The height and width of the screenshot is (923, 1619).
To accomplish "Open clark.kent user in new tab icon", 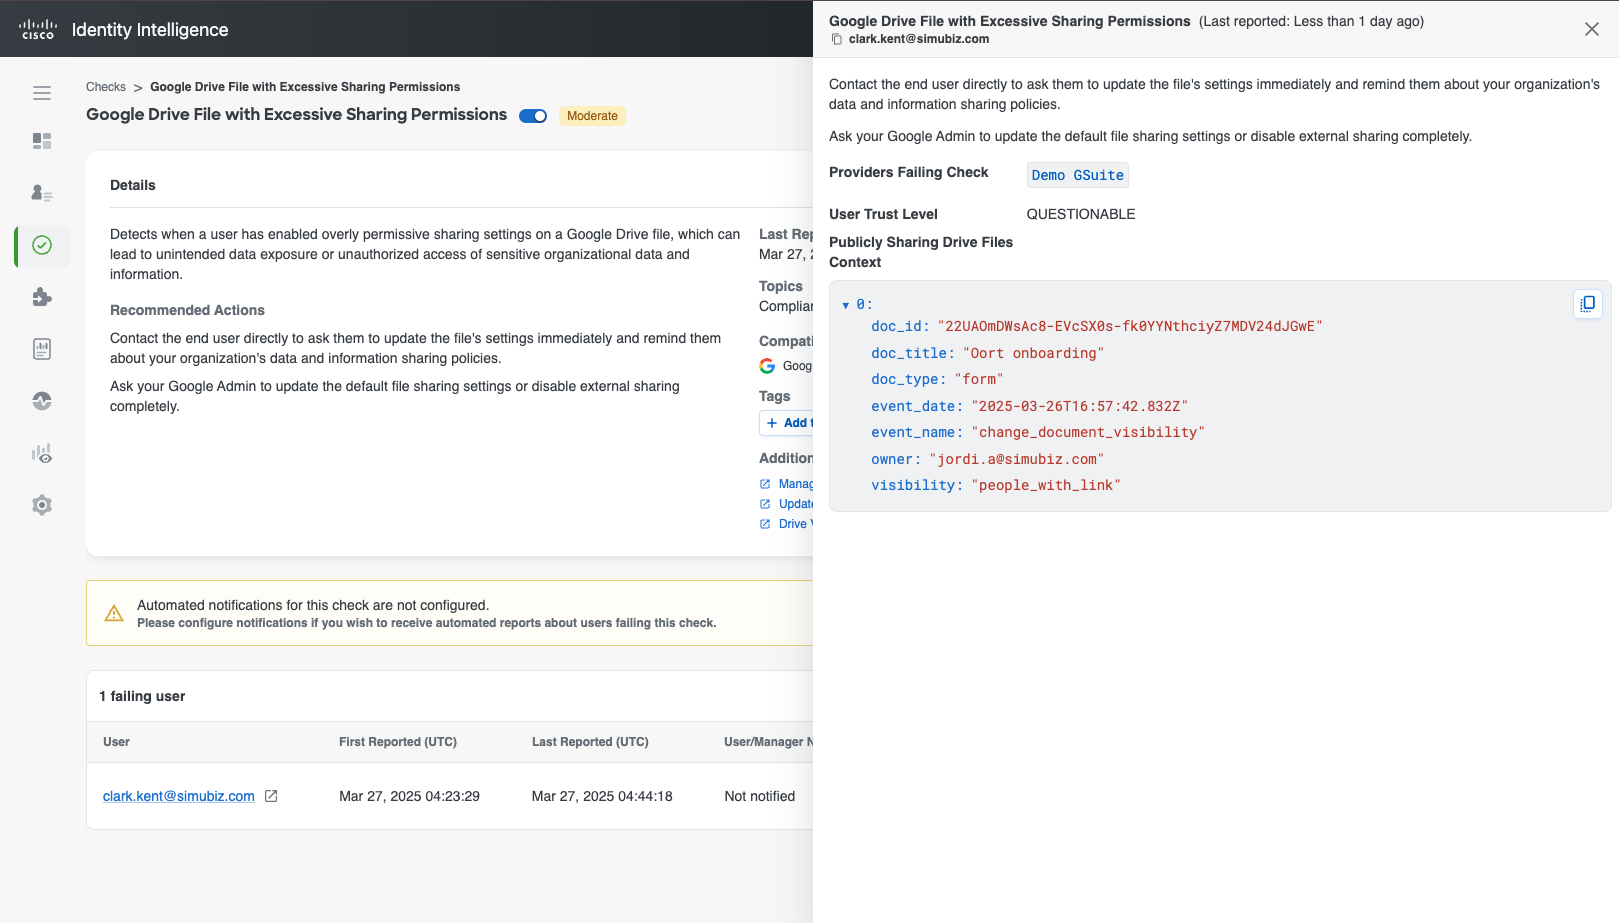I will 271,796.
